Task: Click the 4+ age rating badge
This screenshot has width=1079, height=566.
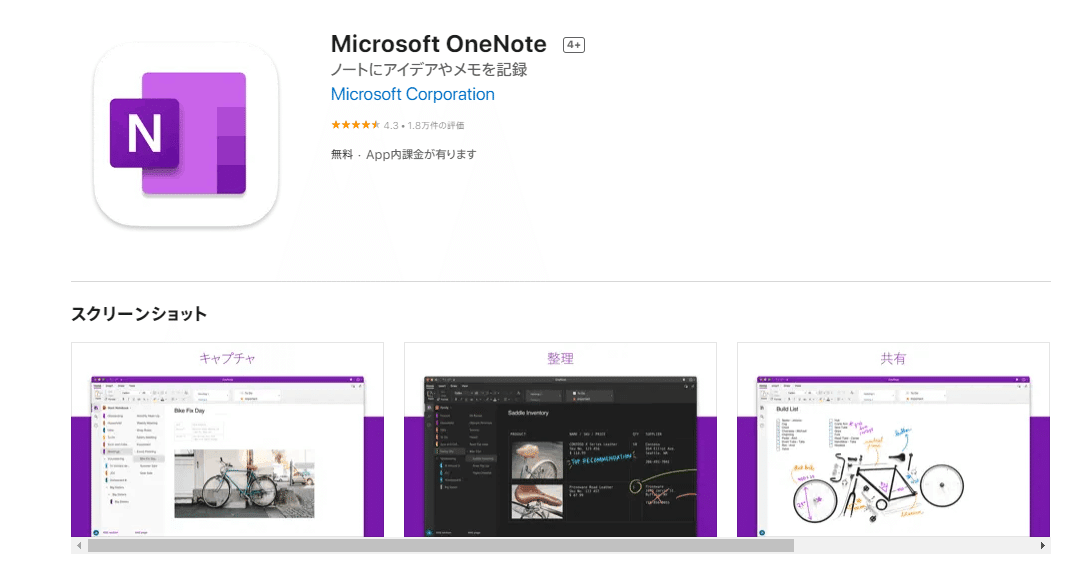Action: pos(573,45)
